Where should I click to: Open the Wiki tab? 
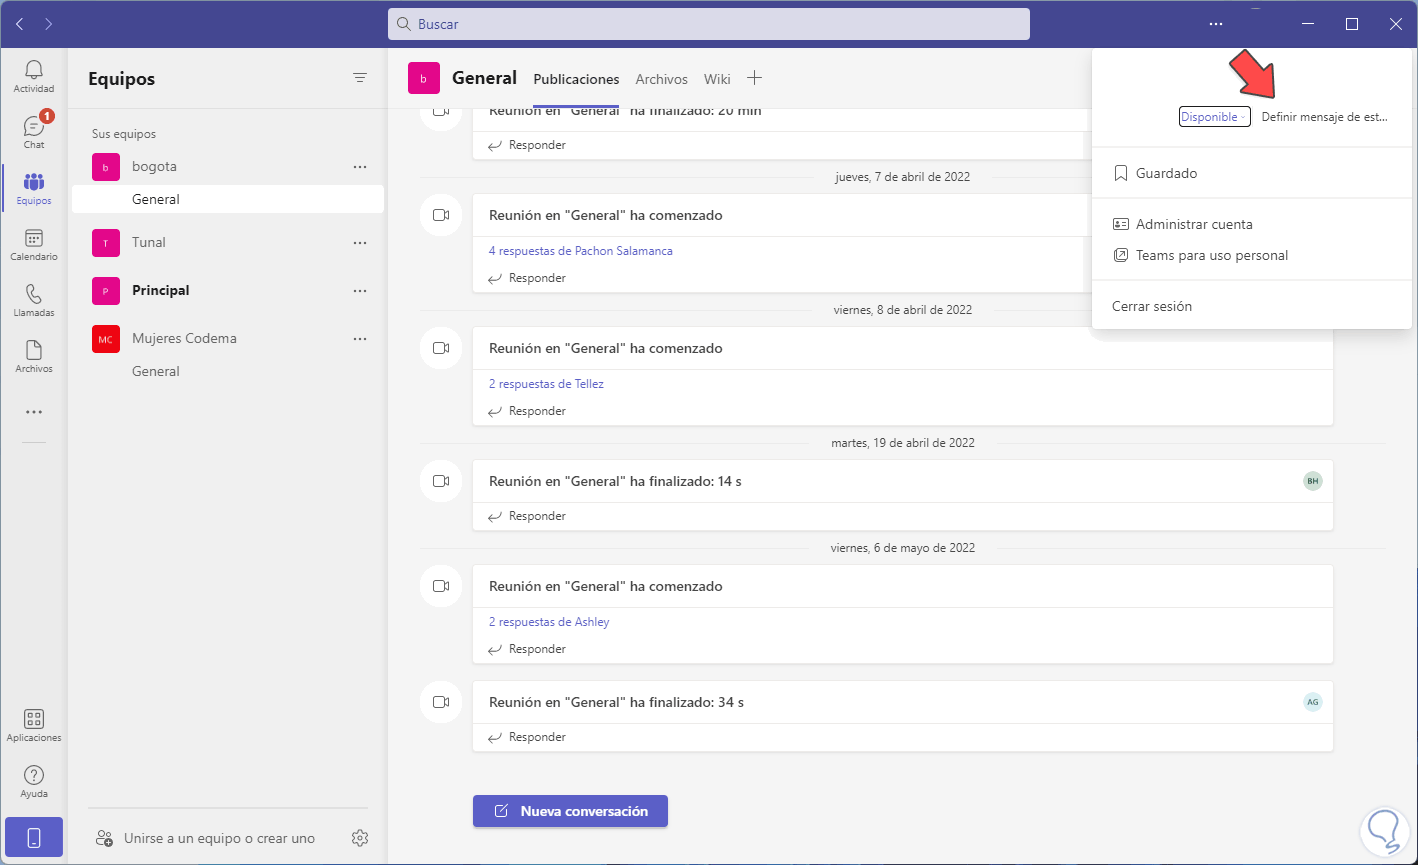(717, 79)
